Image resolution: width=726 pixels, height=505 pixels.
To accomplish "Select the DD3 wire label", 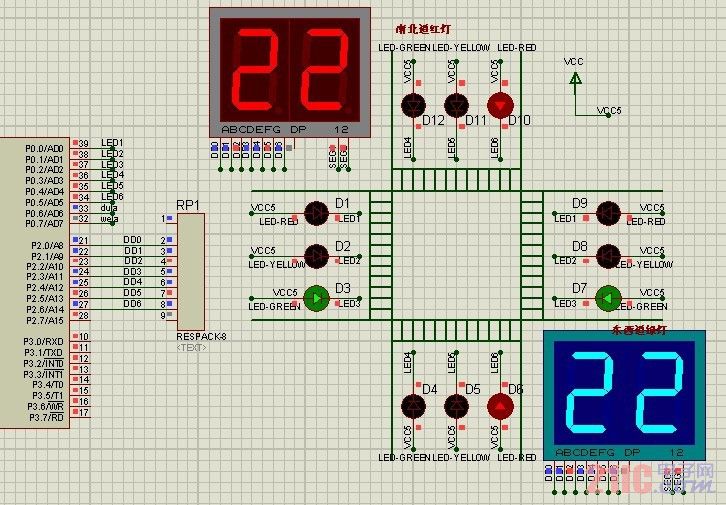I will click(x=132, y=272).
